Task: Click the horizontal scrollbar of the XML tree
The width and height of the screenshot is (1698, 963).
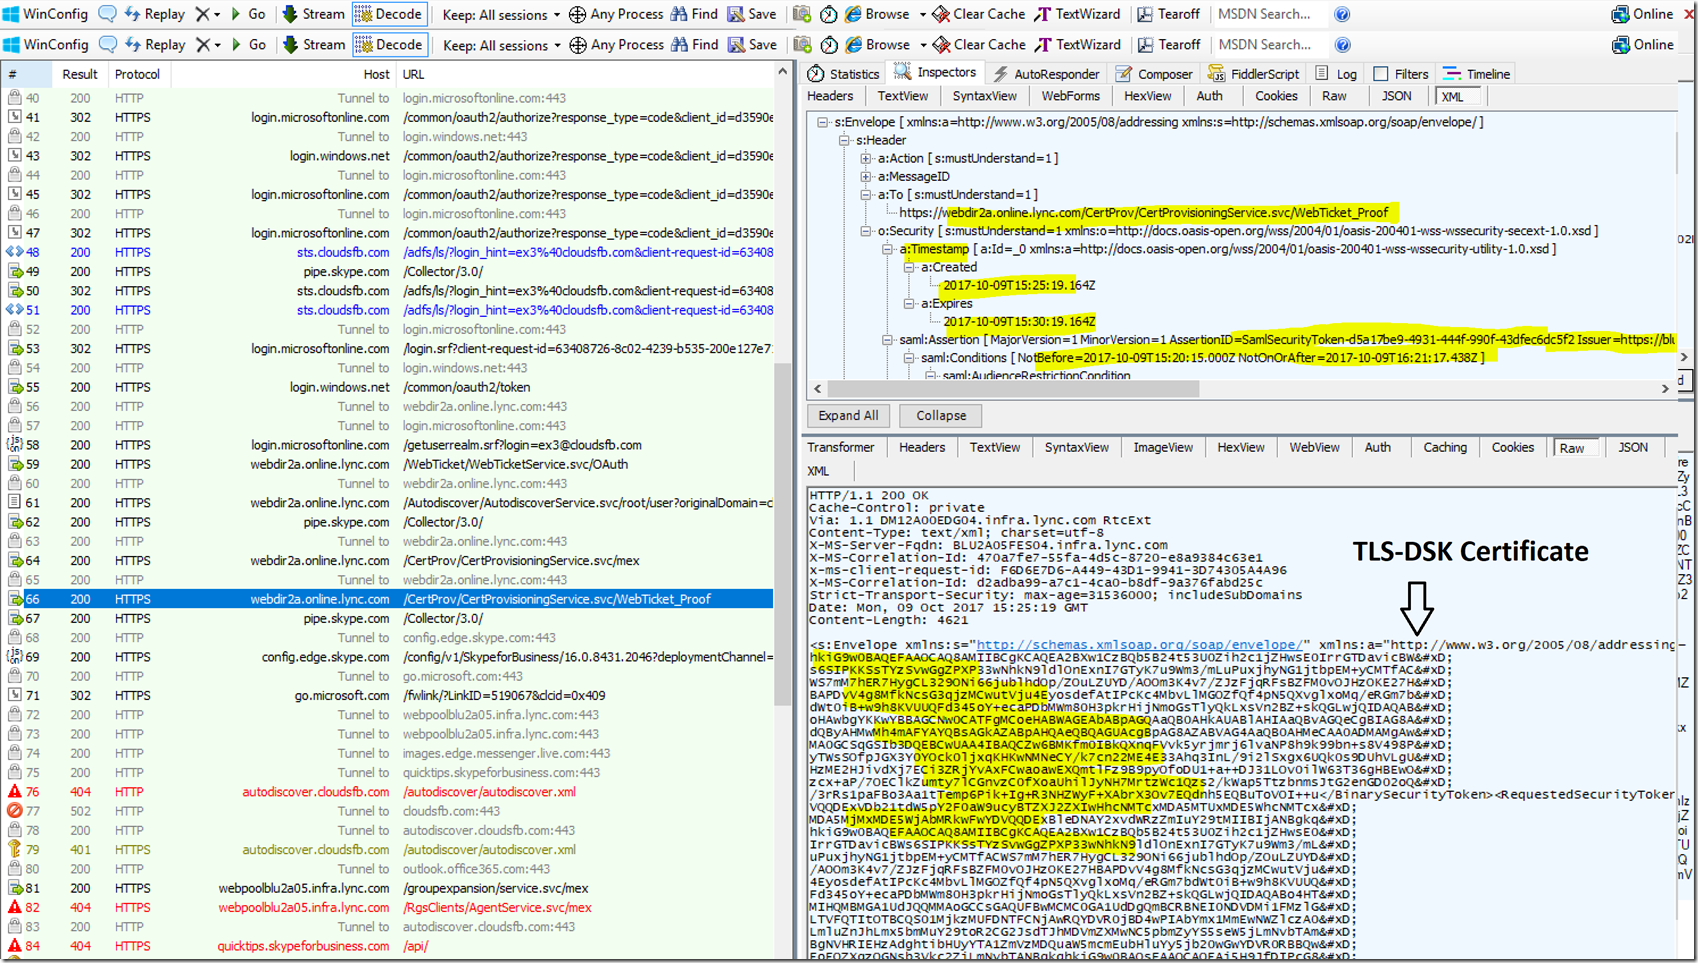Action: click(1014, 388)
